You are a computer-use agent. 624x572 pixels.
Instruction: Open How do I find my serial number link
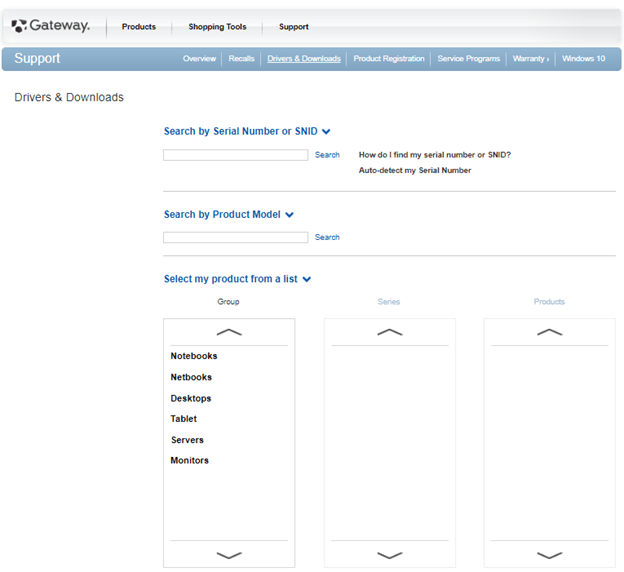pos(435,155)
